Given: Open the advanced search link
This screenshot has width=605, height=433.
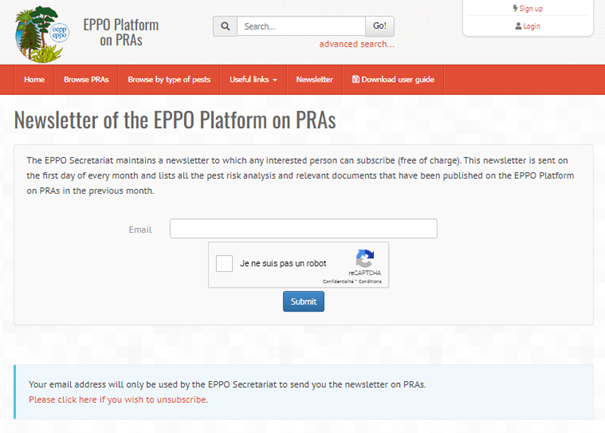Looking at the screenshot, I should [357, 44].
